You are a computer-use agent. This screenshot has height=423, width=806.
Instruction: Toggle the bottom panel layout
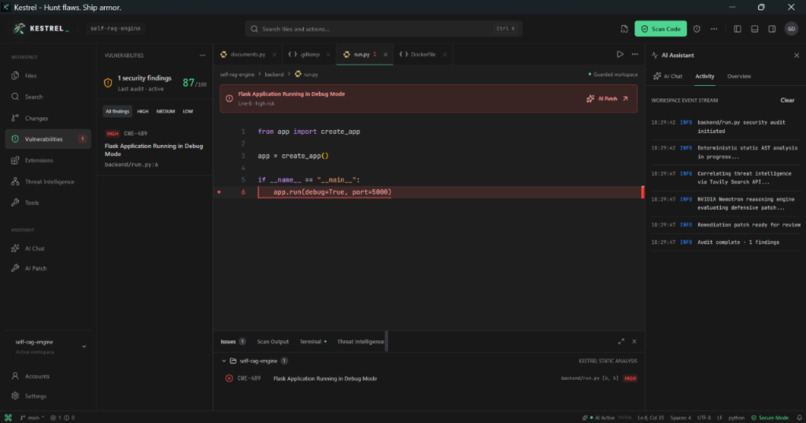coord(755,29)
